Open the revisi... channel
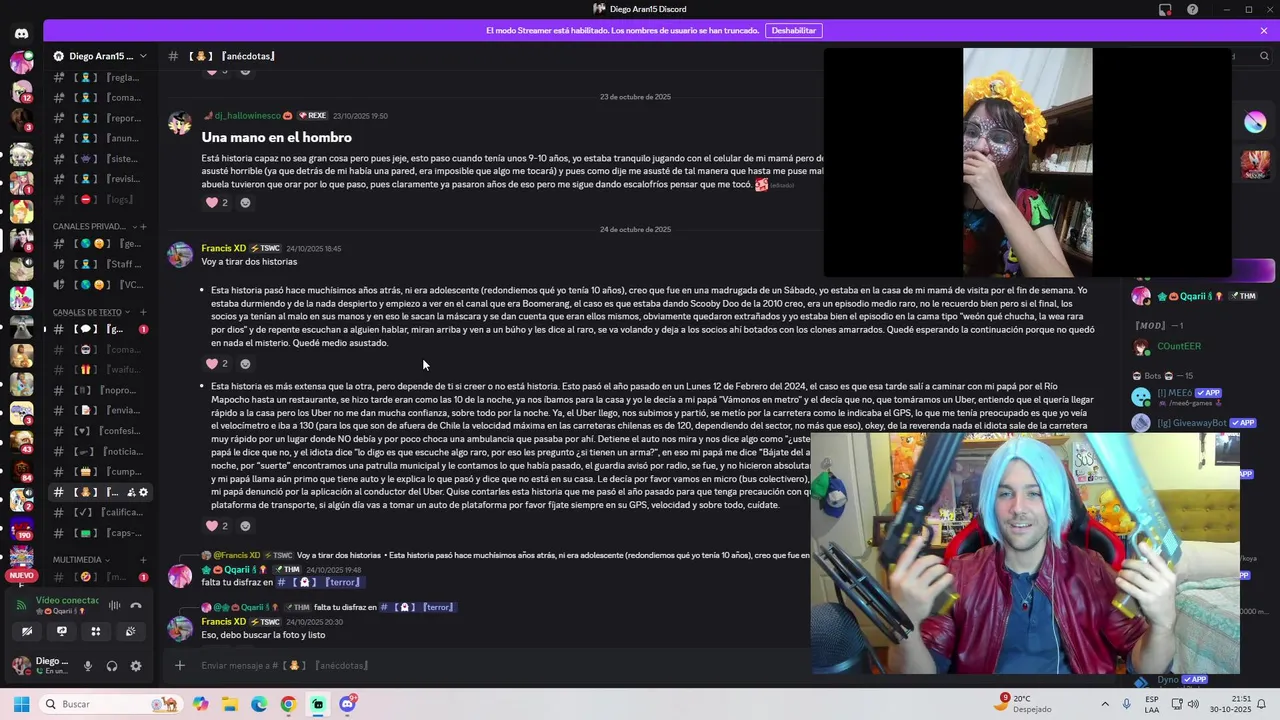Image resolution: width=1280 pixels, height=720 pixels. 100,179
